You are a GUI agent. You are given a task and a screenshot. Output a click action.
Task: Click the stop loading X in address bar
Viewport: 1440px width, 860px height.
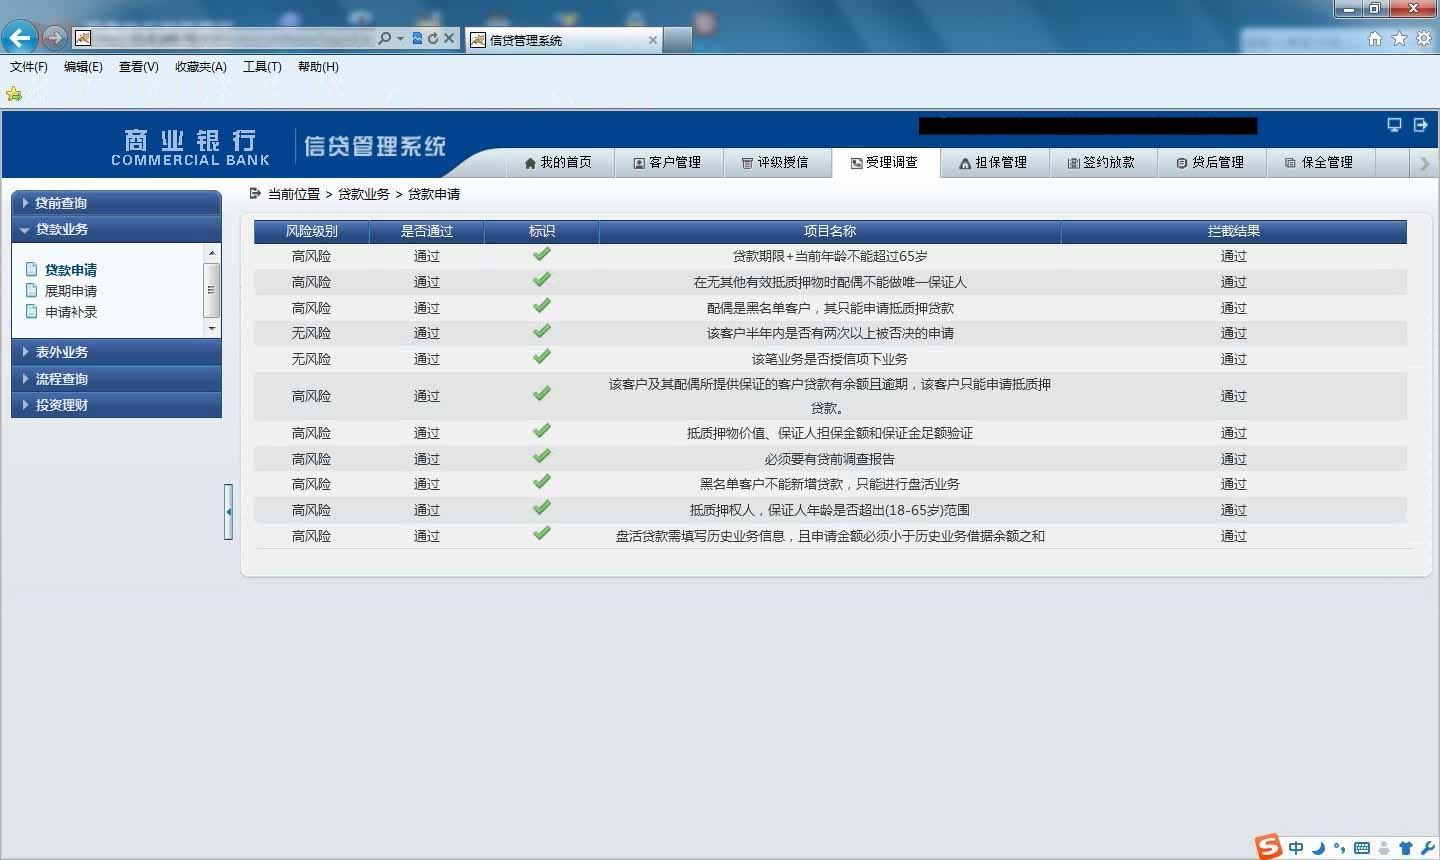click(449, 38)
